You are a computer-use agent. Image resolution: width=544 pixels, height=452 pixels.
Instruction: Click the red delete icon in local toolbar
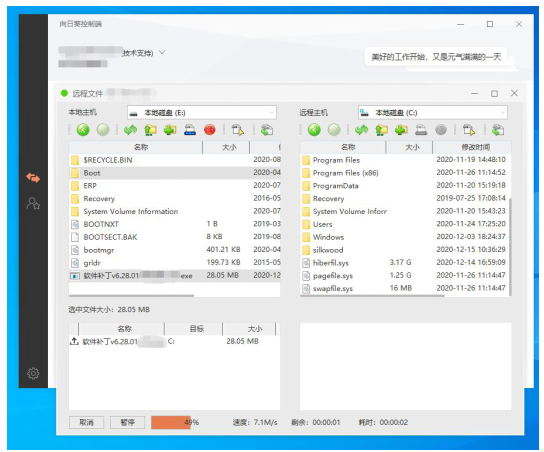point(210,130)
